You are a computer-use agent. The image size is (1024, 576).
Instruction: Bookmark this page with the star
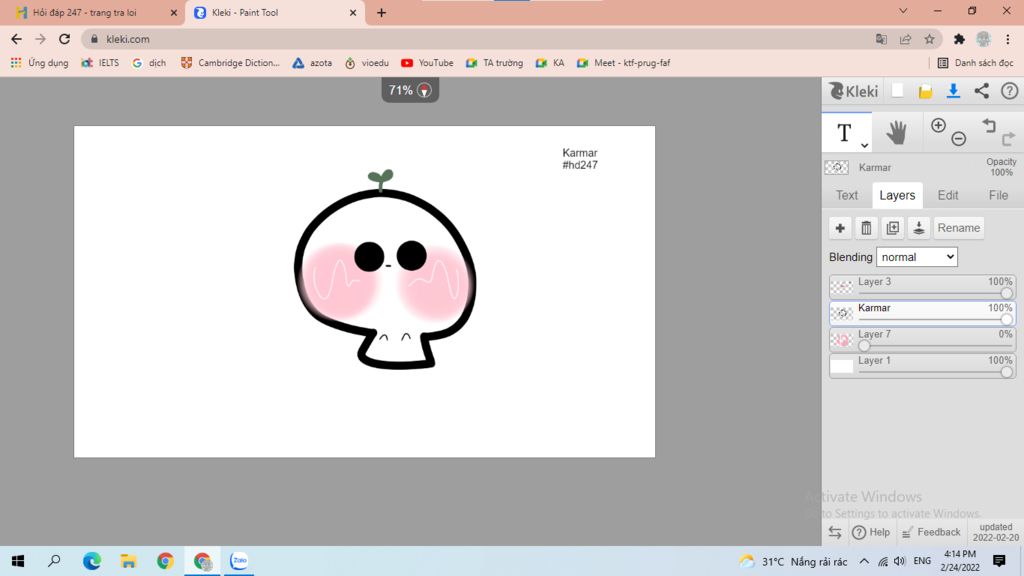[929, 39]
